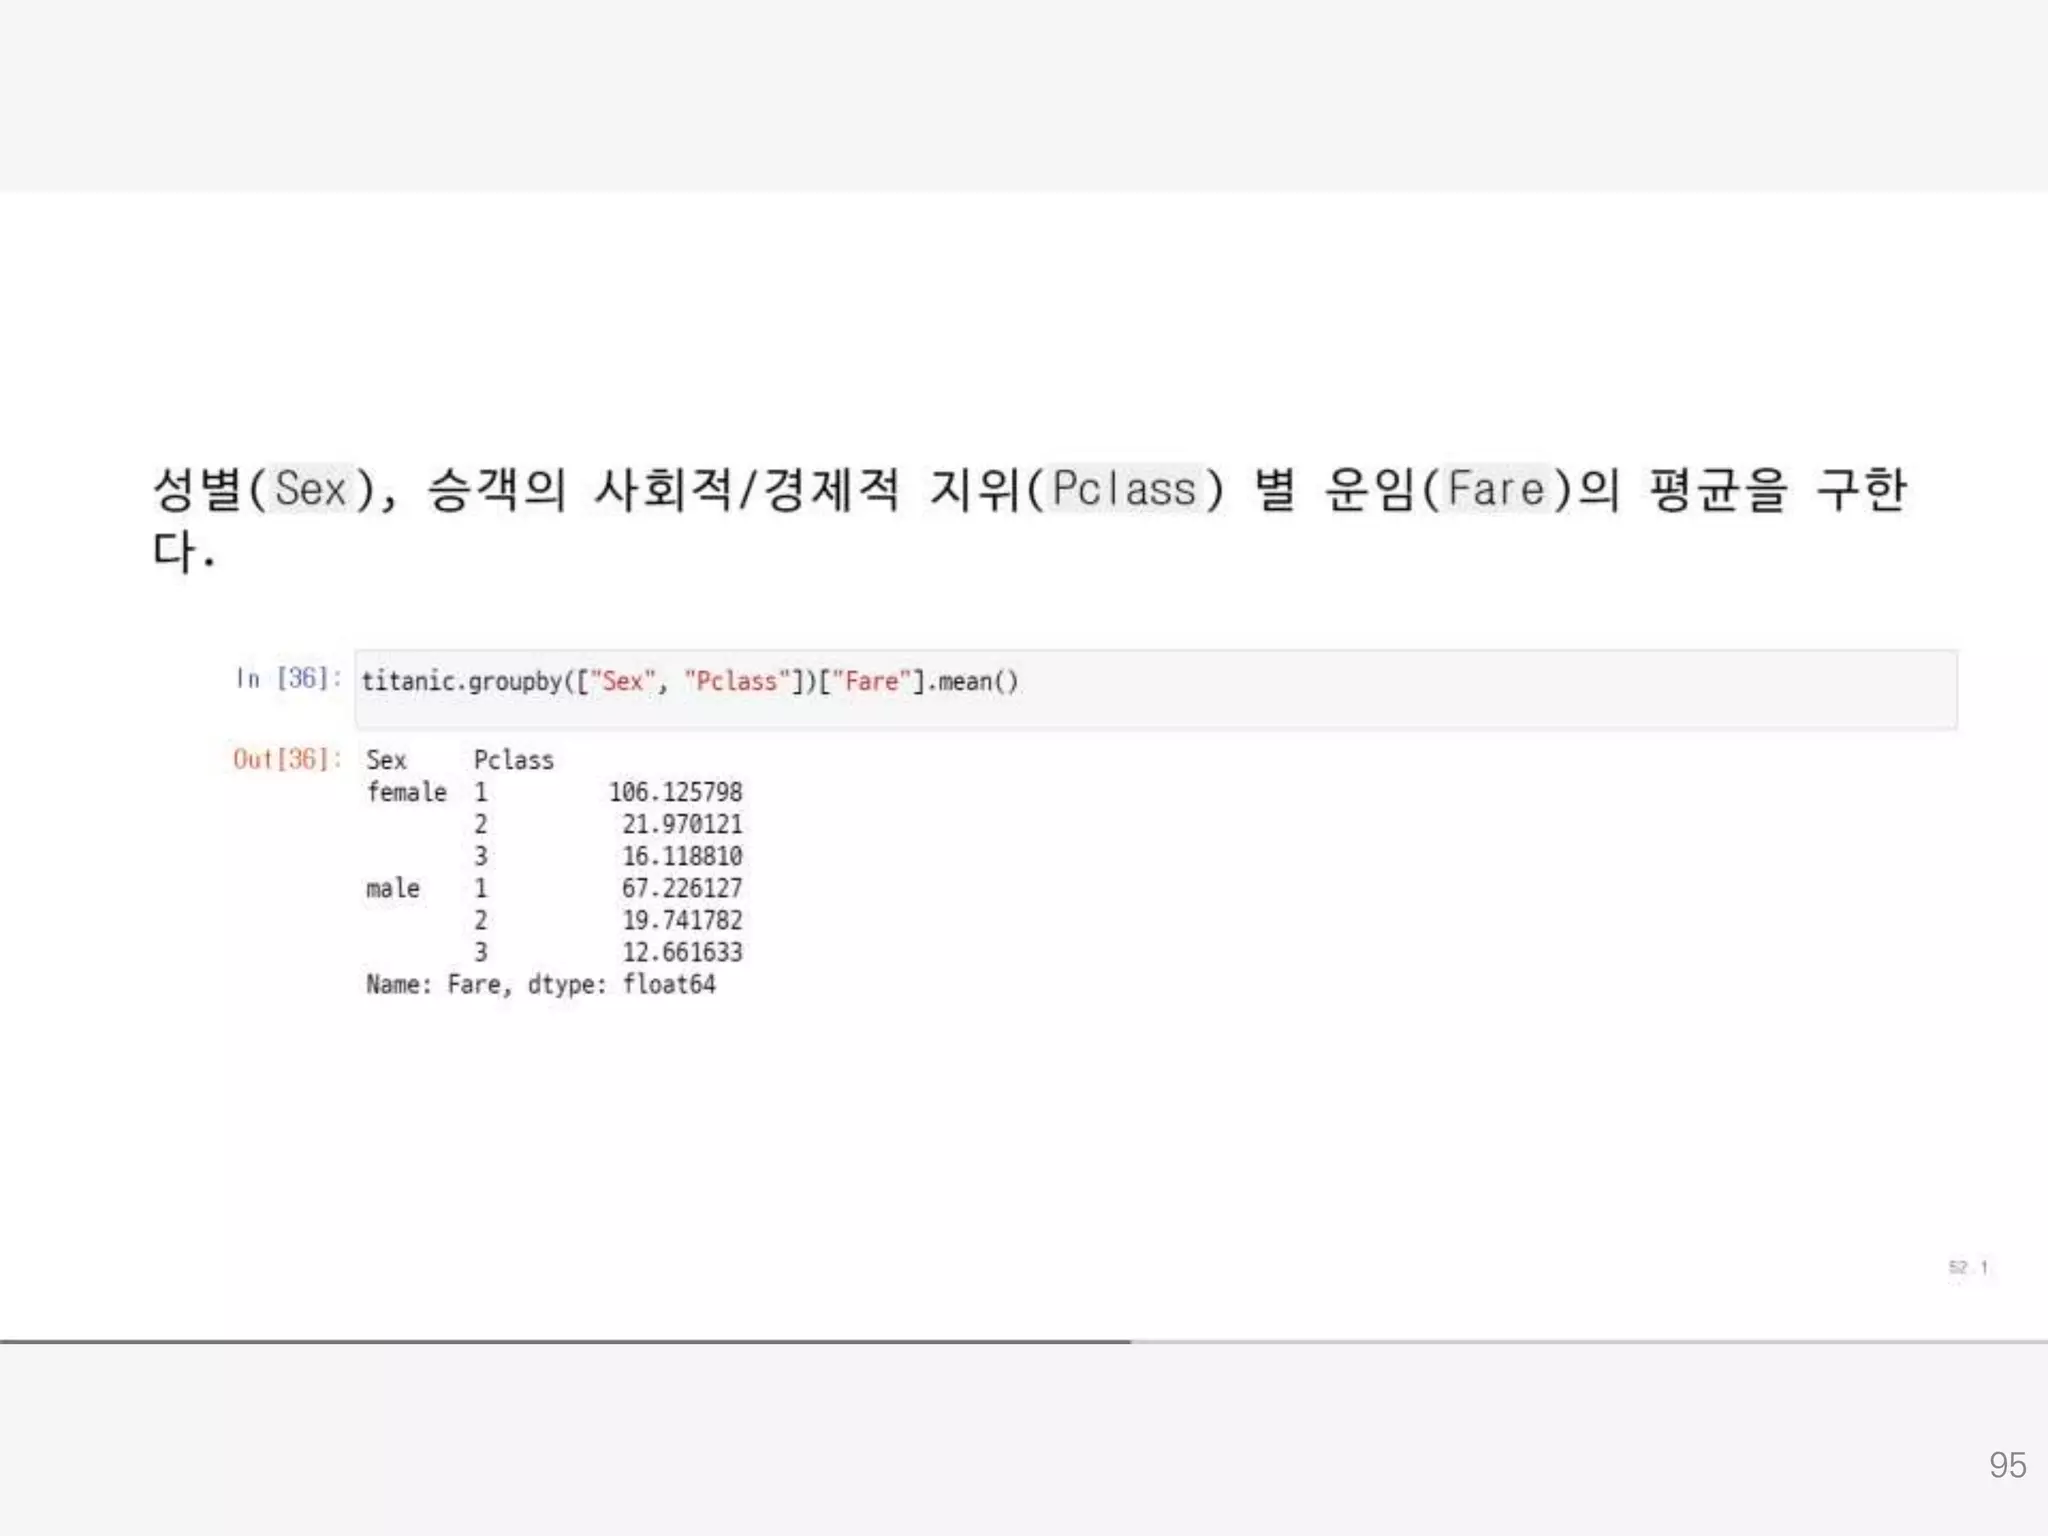
Task: Click the female row label in output
Action: click(x=406, y=792)
